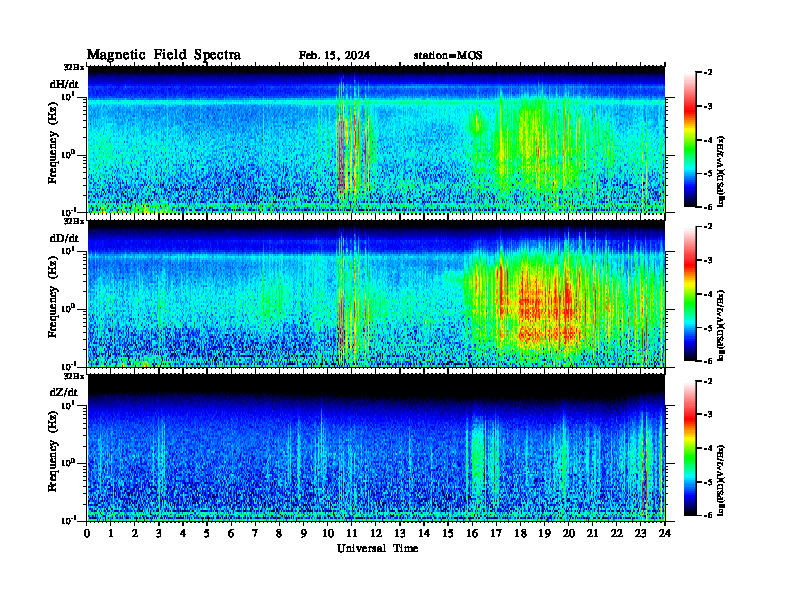Click the -2 value on dZ/dt color scale
The height and width of the screenshot is (612, 792).
[x=708, y=381]
